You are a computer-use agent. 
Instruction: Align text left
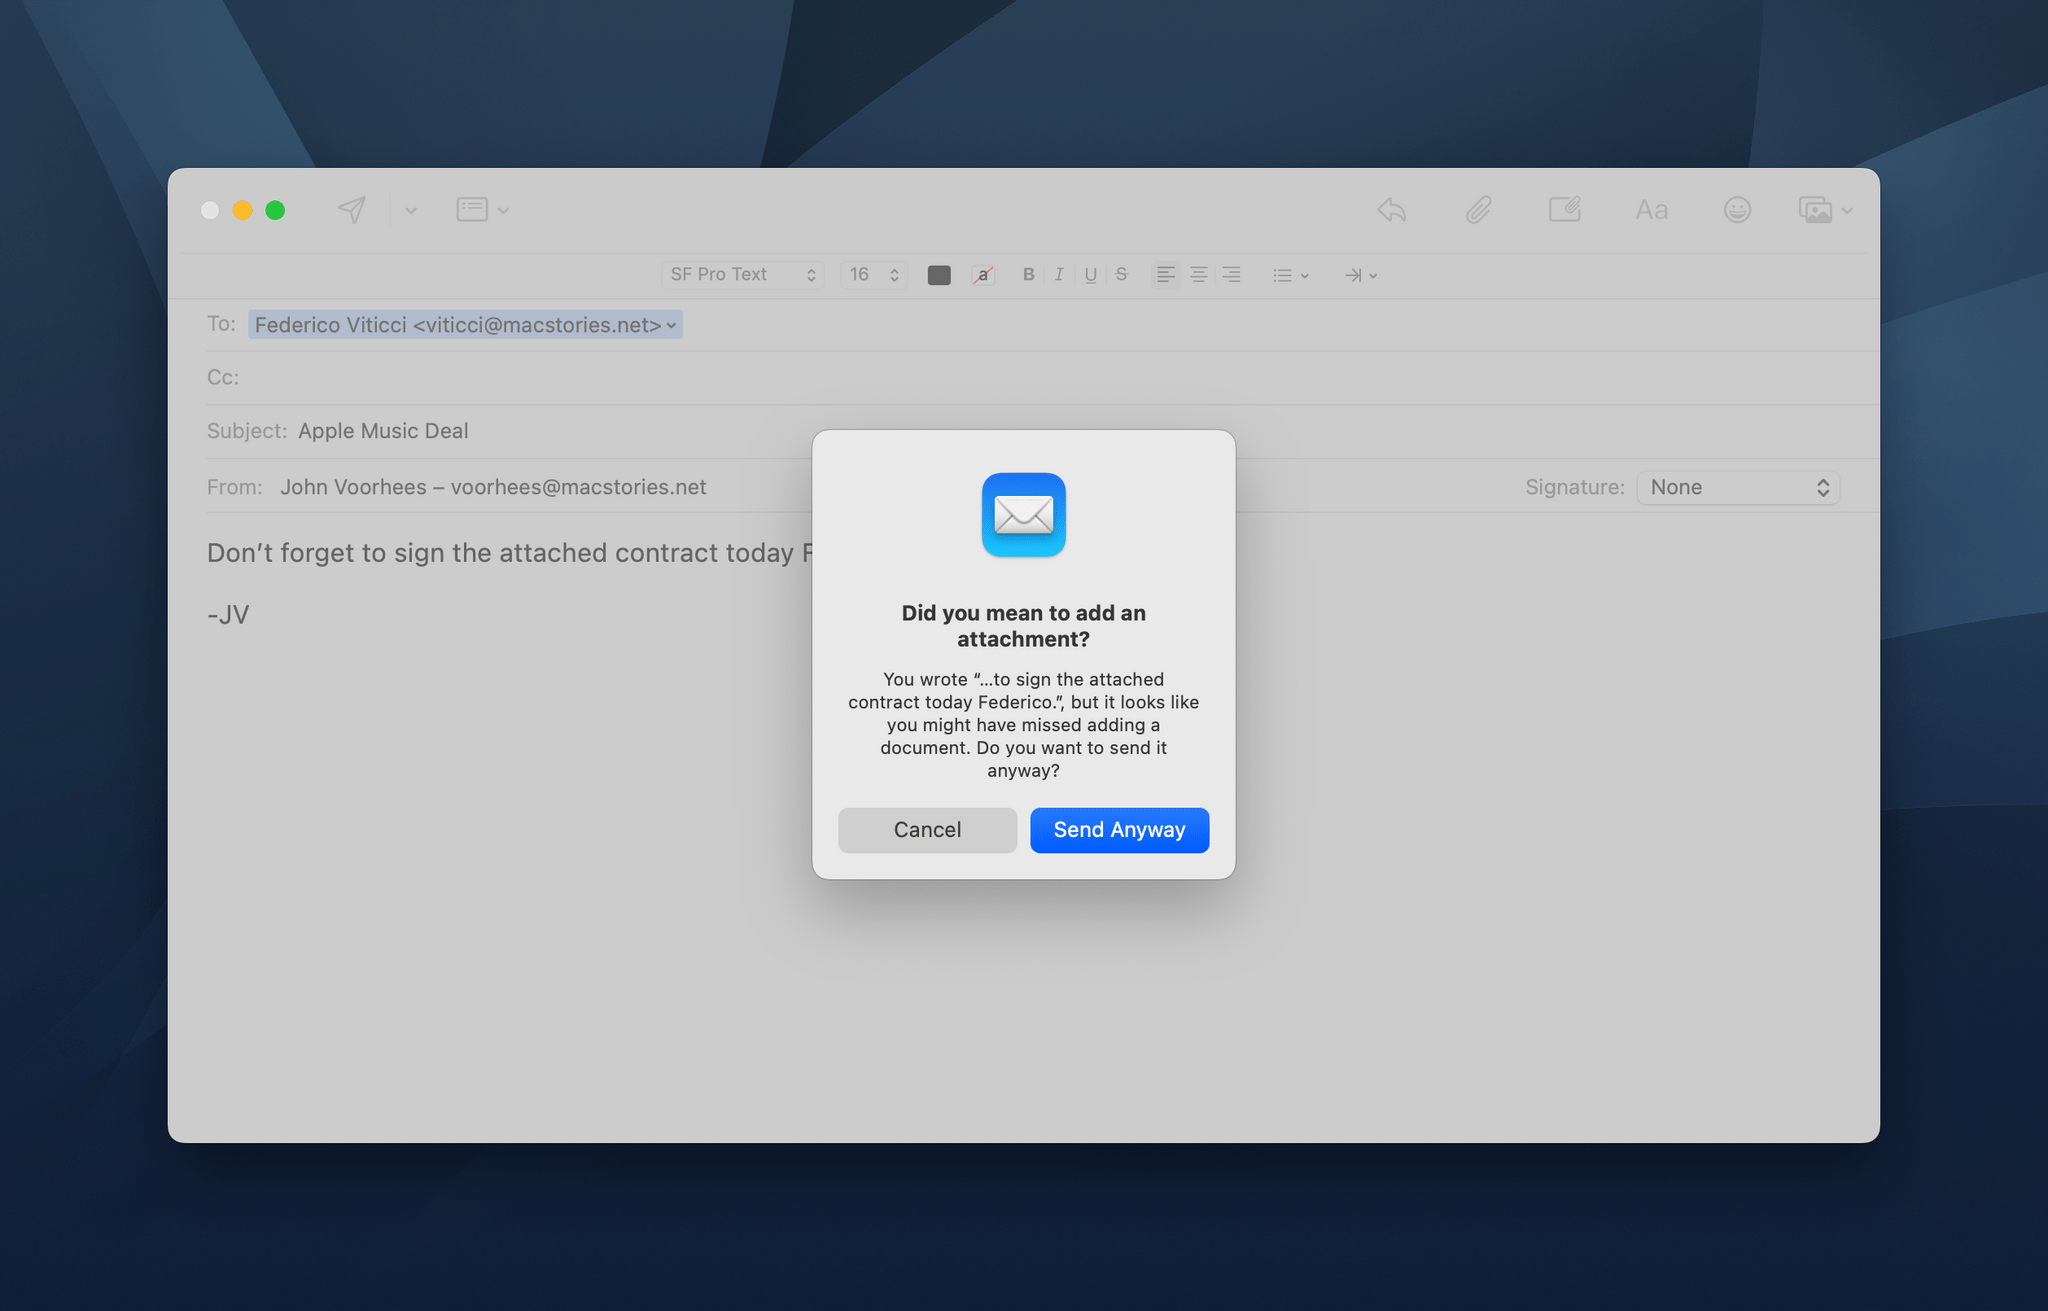(x=1165, y=274)
